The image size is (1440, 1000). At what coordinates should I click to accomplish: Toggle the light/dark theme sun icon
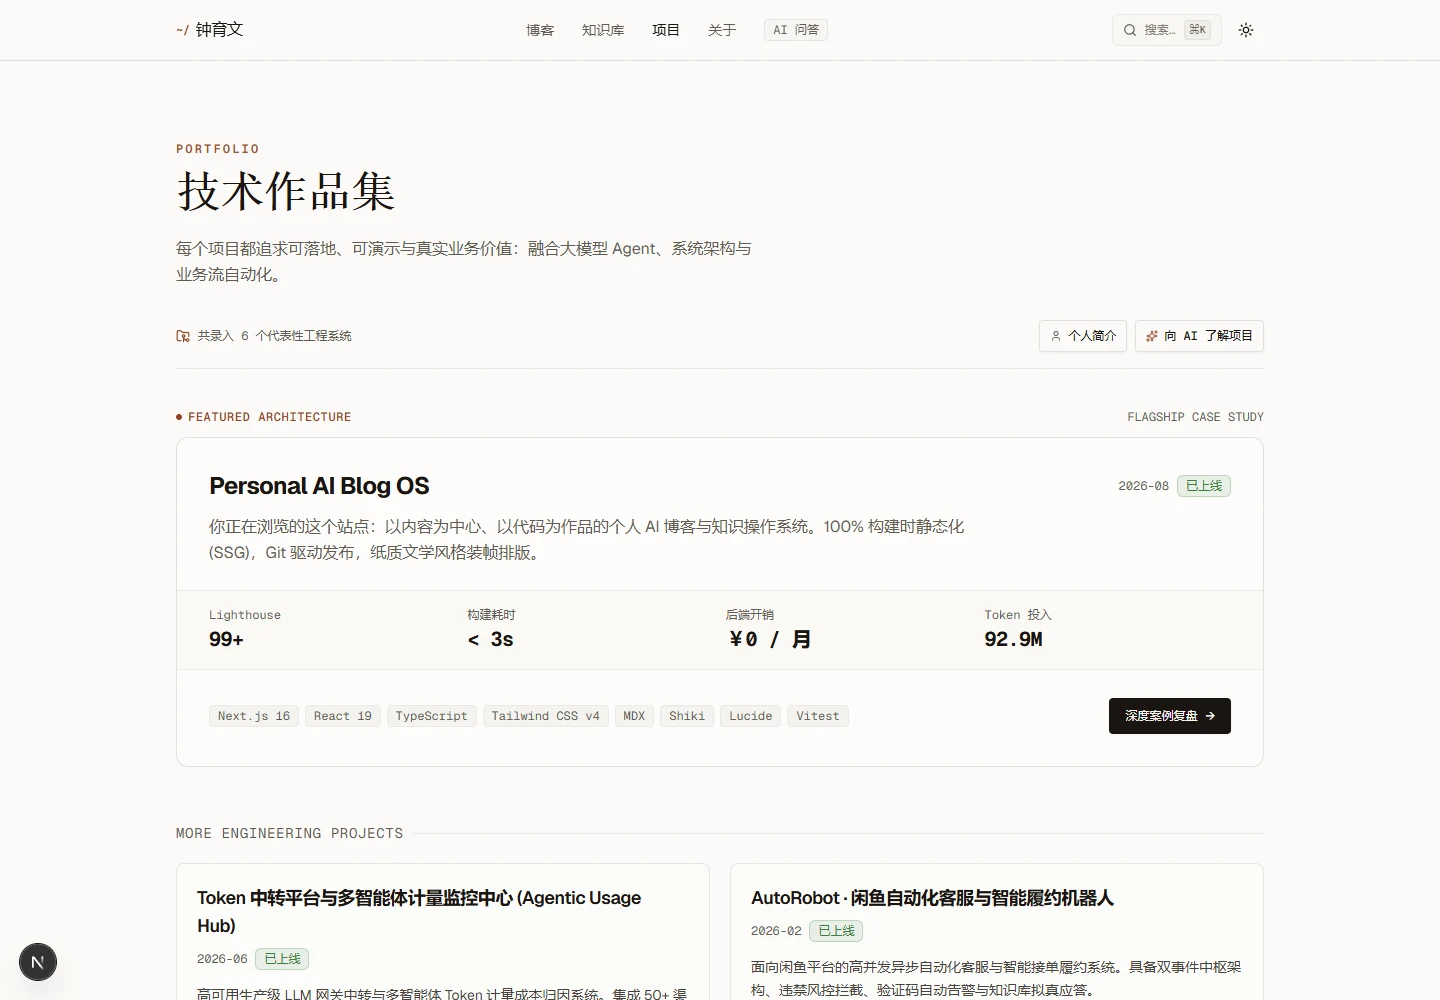pos(1246,30)
